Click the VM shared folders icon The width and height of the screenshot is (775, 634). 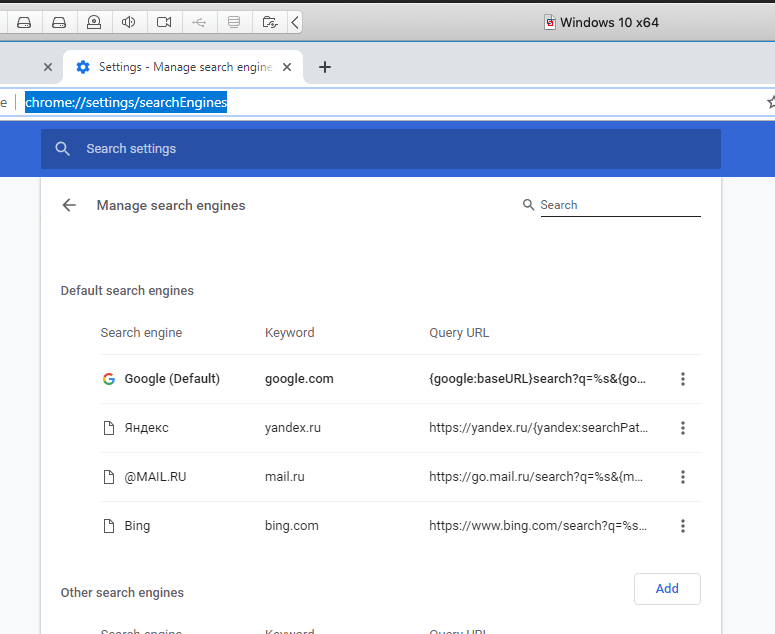269,22
